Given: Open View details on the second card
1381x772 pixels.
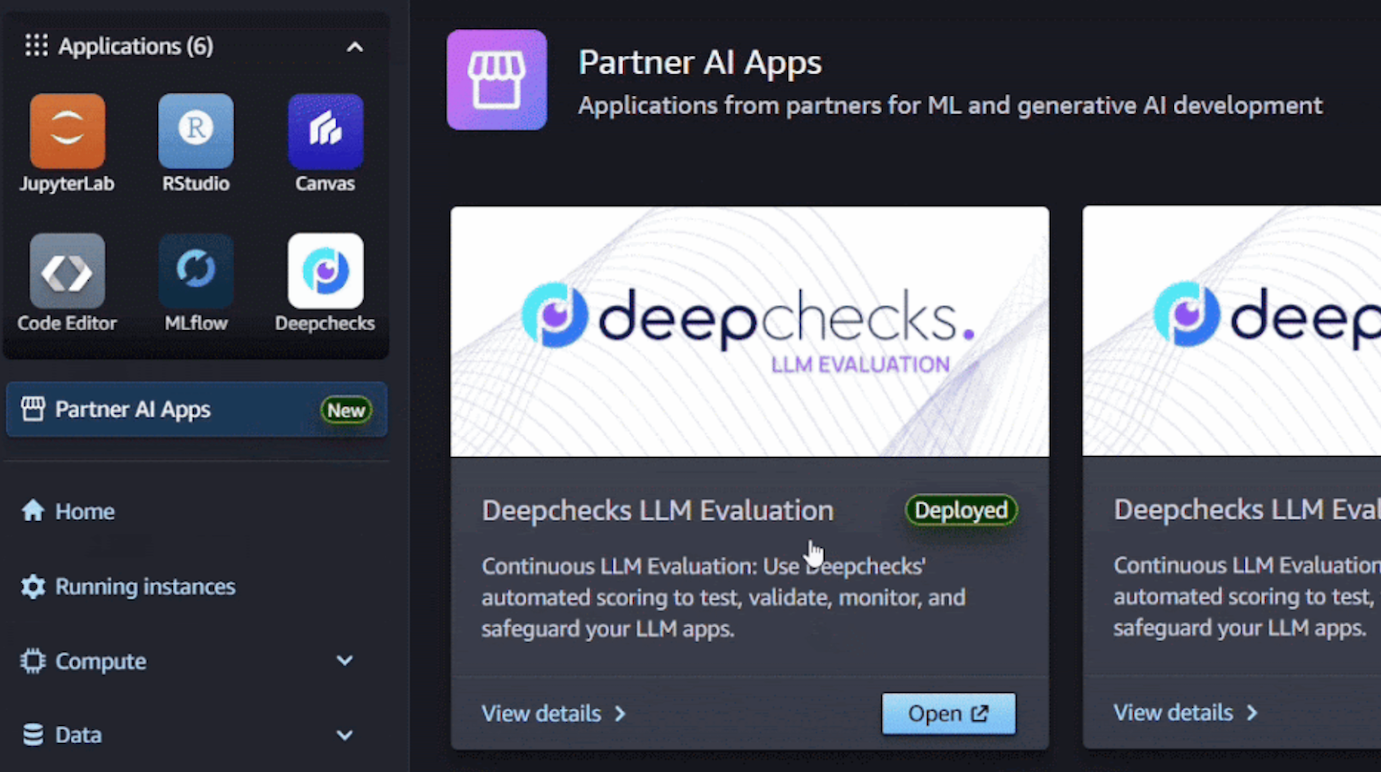Looking at the screenshot, I should pos(1186,713).
